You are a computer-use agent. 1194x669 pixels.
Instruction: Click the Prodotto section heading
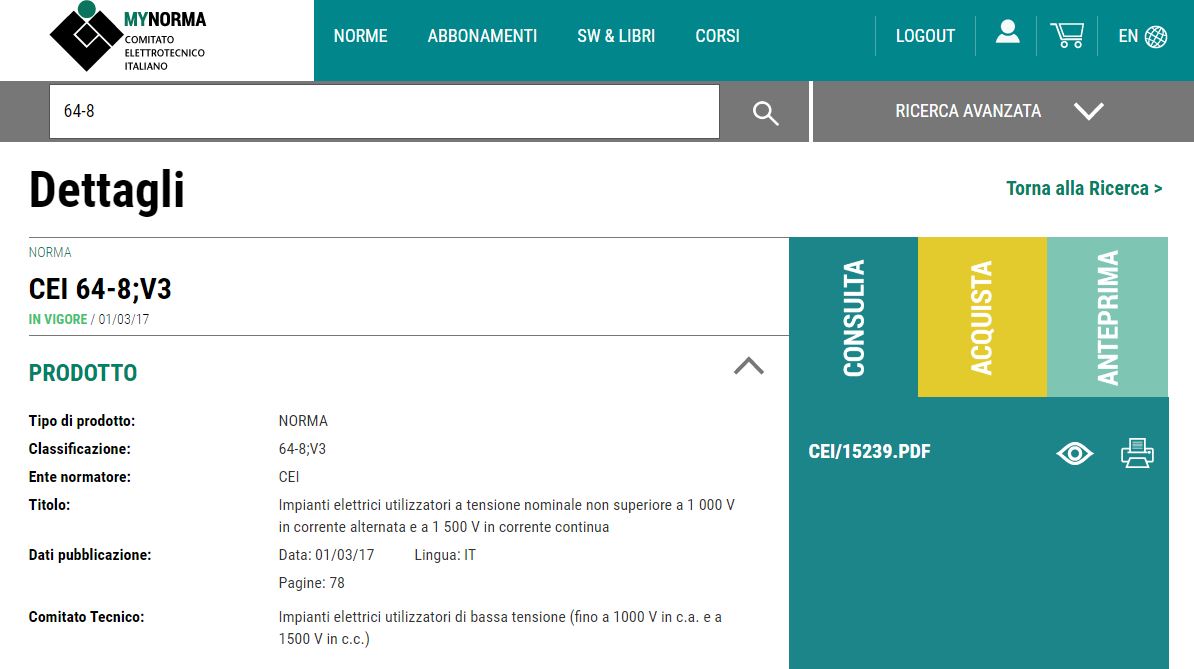pos(83,373)
